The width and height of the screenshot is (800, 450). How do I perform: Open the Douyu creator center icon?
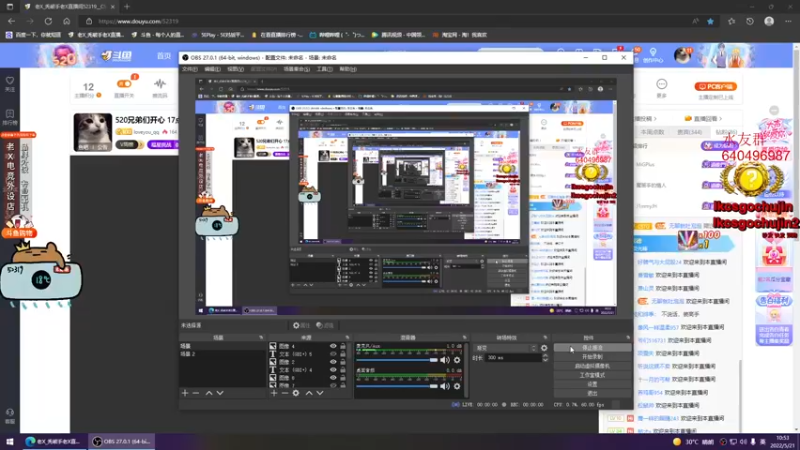(653, 55)
